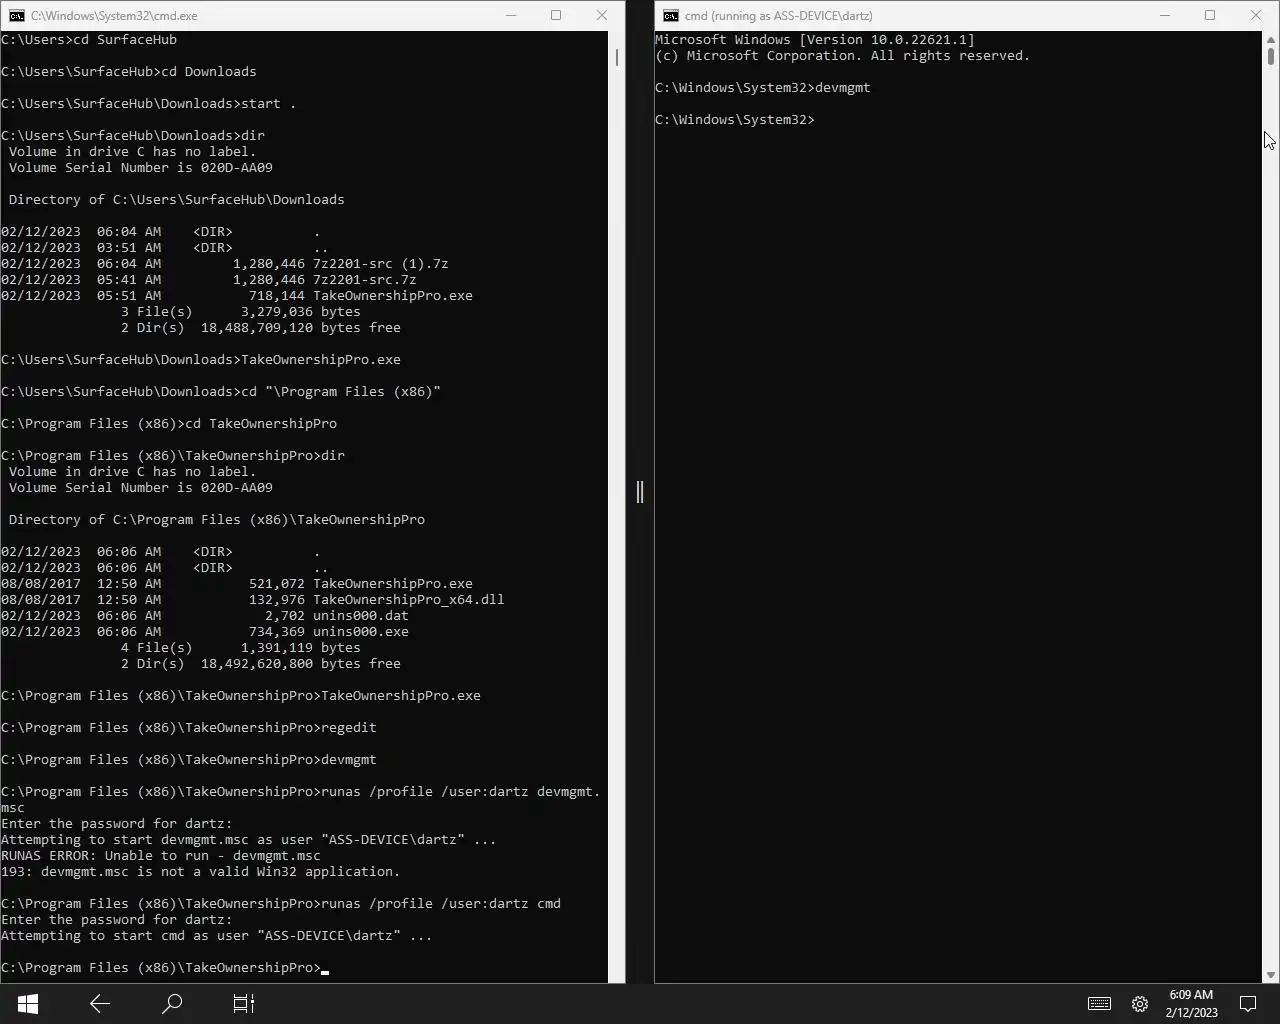
Task: Click the left window title C:\Windows\System32\cmd.exe
Action: click(x=114, y=15)
